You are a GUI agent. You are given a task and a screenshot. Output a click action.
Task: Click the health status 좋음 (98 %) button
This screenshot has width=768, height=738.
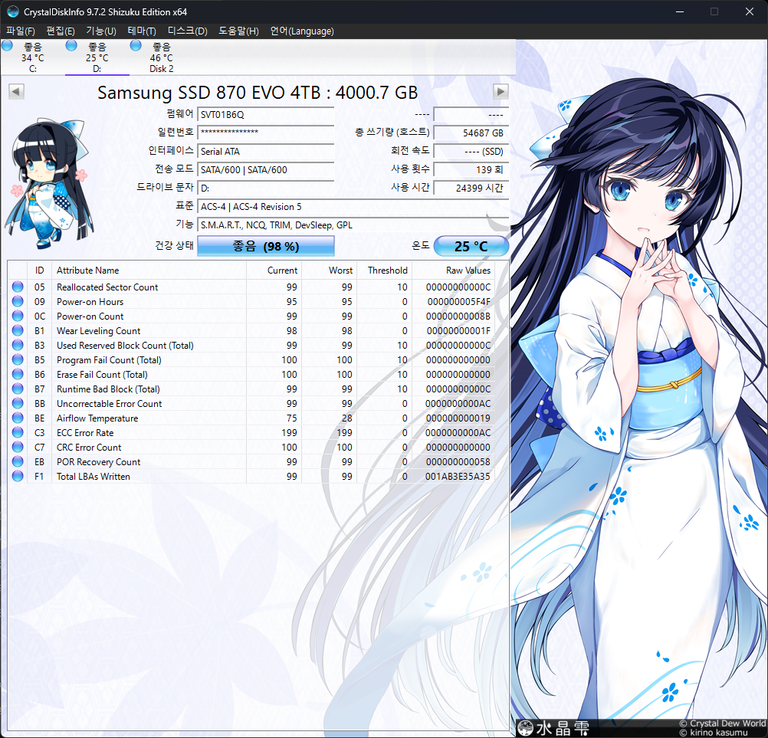click(266, 246)
